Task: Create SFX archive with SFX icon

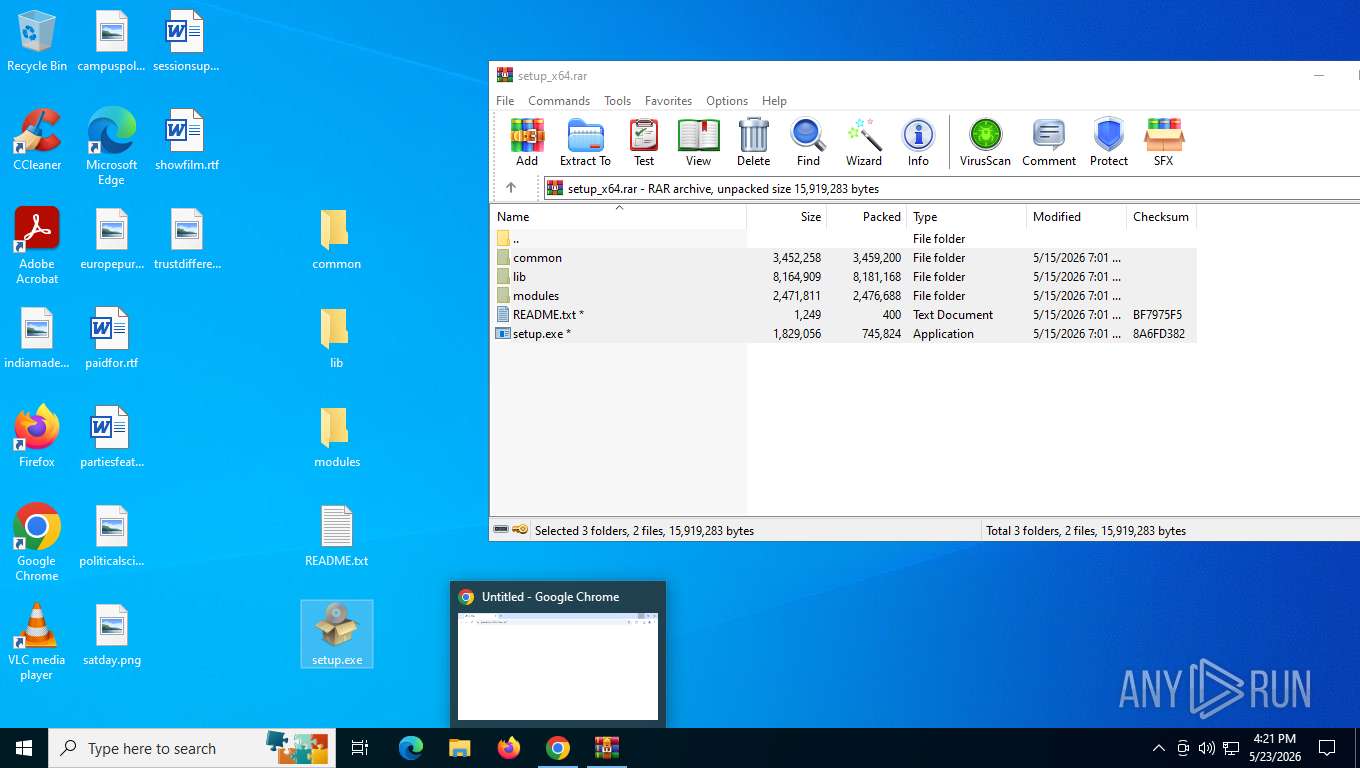Action: click(x=1164, y=142)
